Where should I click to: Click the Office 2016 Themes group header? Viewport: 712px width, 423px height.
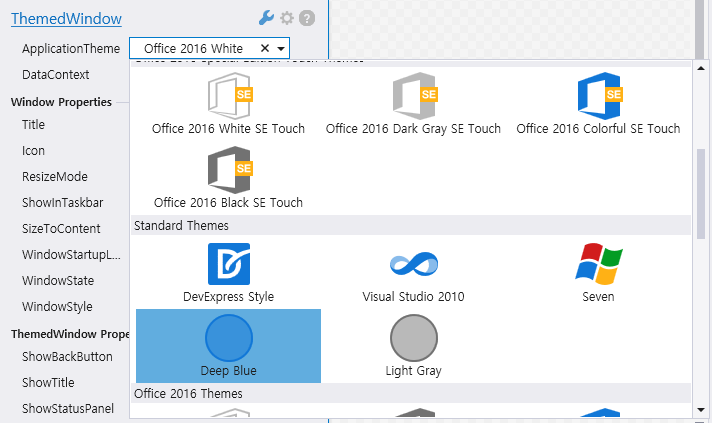pyautogui.click(x=411, y=393)
